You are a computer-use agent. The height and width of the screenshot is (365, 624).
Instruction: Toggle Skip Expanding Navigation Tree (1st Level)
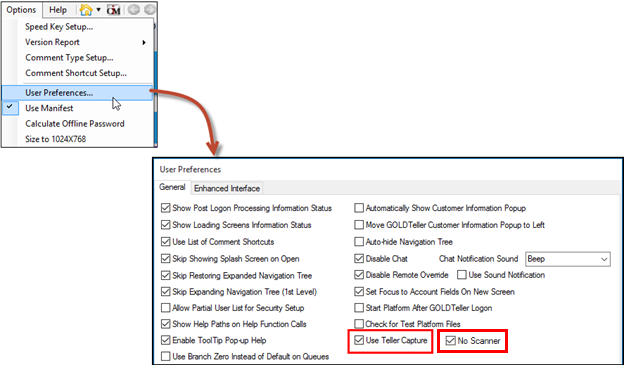point(166,292)
